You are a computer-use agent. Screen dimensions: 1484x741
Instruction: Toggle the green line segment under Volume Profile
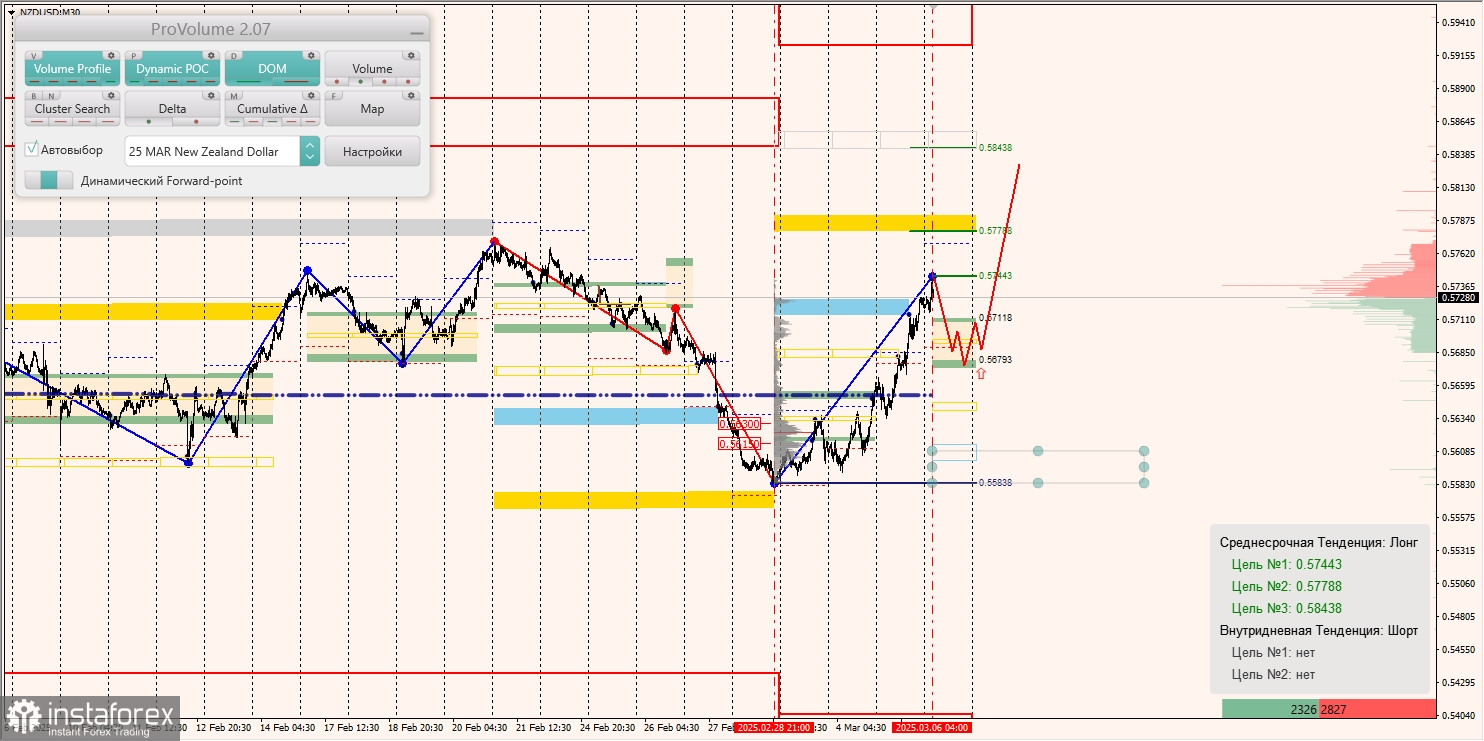[110, 82]
